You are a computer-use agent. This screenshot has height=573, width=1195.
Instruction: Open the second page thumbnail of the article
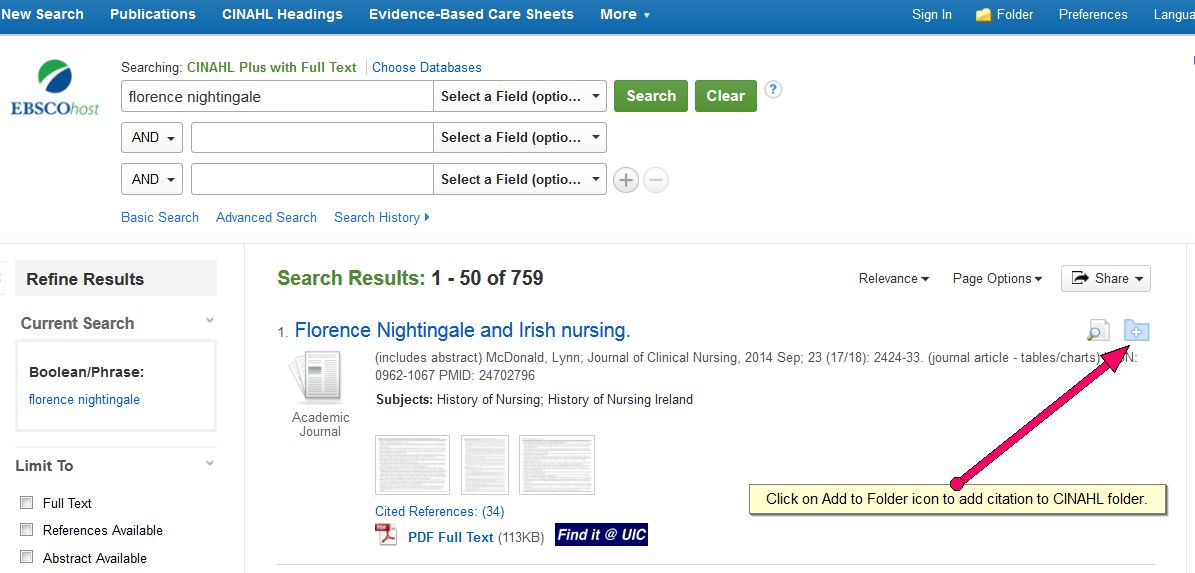(485, 465)
